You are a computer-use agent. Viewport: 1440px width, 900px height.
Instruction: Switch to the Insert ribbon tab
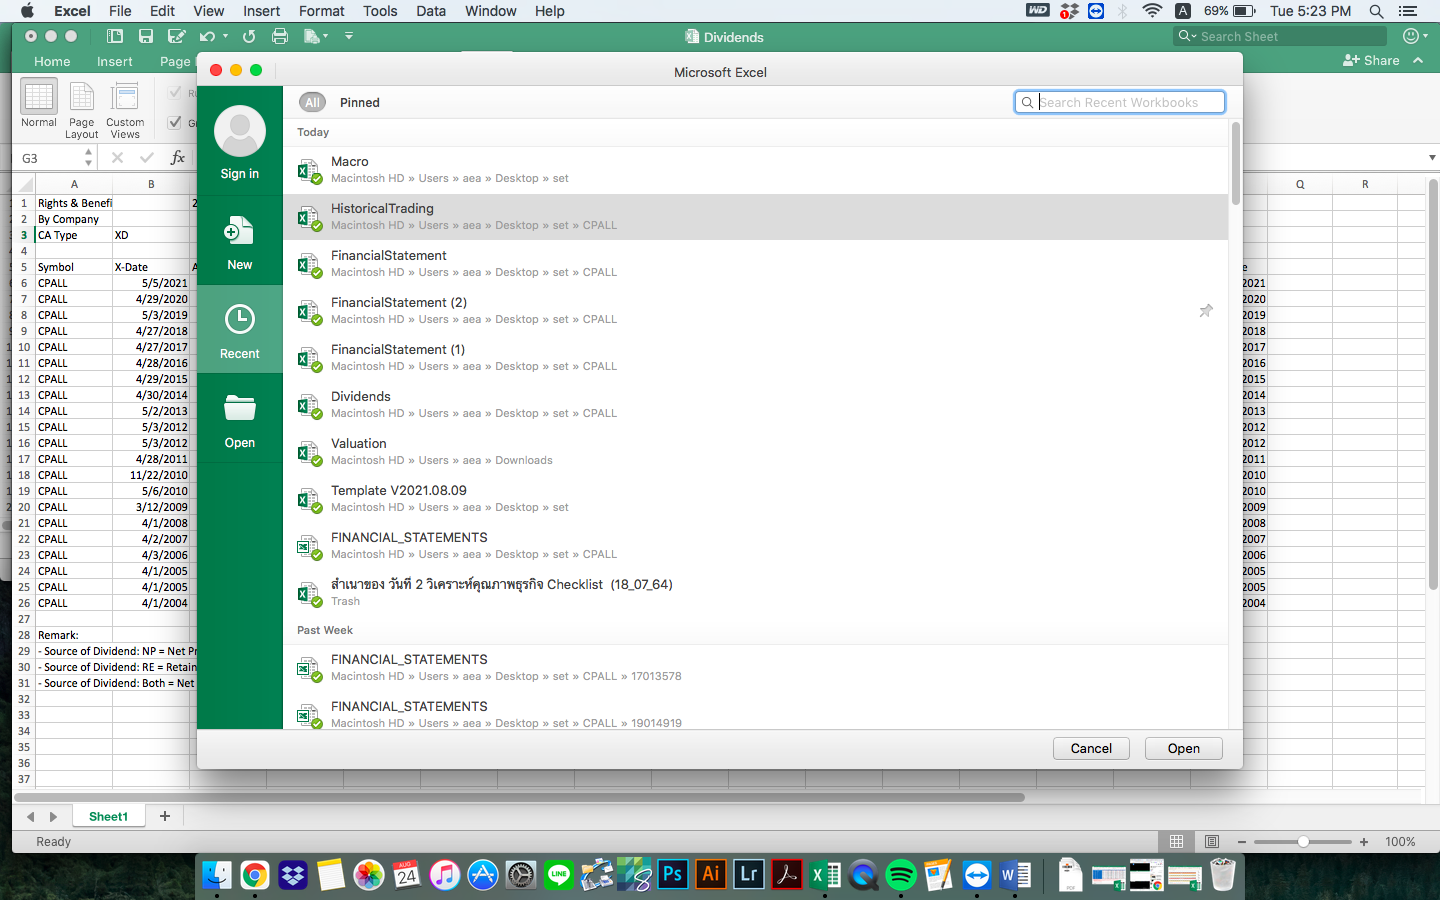tap(114, 61)
